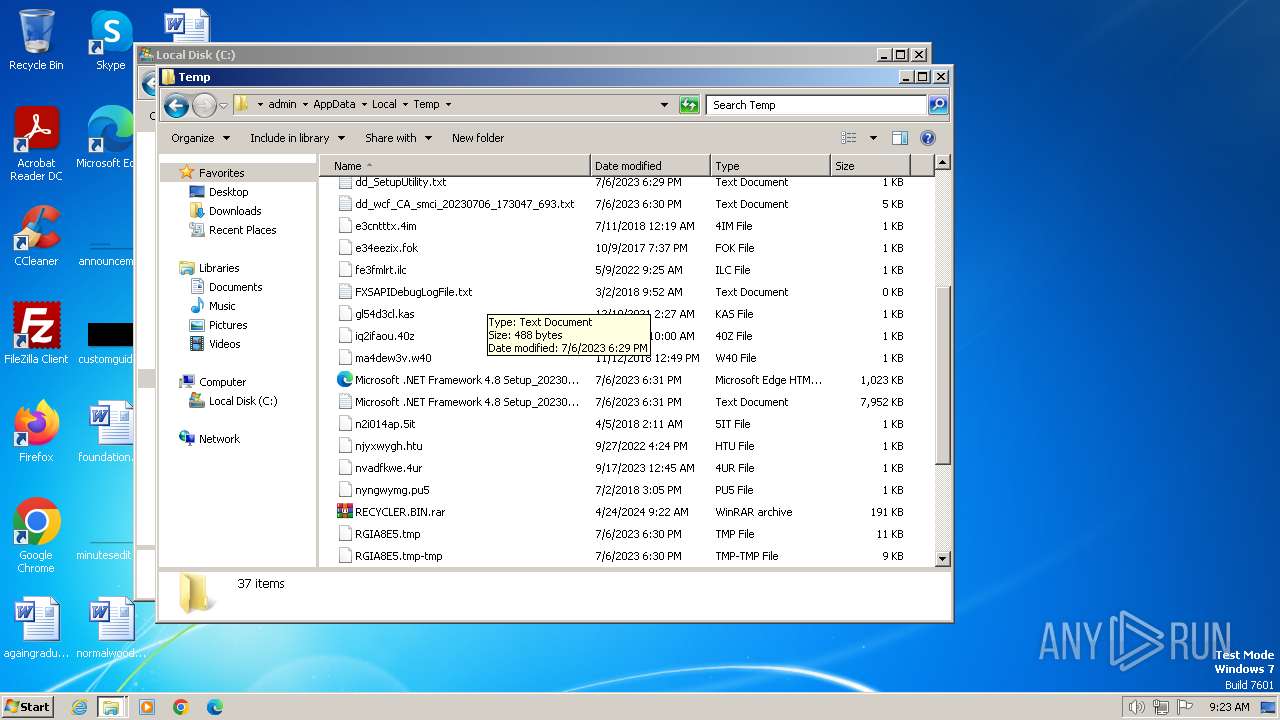Select Favorites in the navigation pane
The height and width of the screenshot is (720, 1280).
coord(221,173)
